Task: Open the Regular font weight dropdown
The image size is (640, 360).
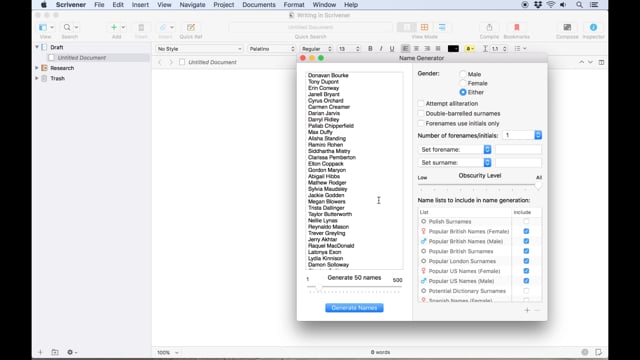Action: click(x=316, y=49)
